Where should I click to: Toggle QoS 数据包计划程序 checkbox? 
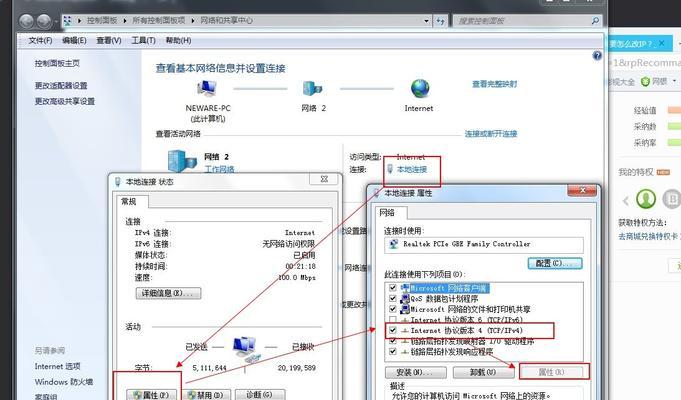(393, 299)
